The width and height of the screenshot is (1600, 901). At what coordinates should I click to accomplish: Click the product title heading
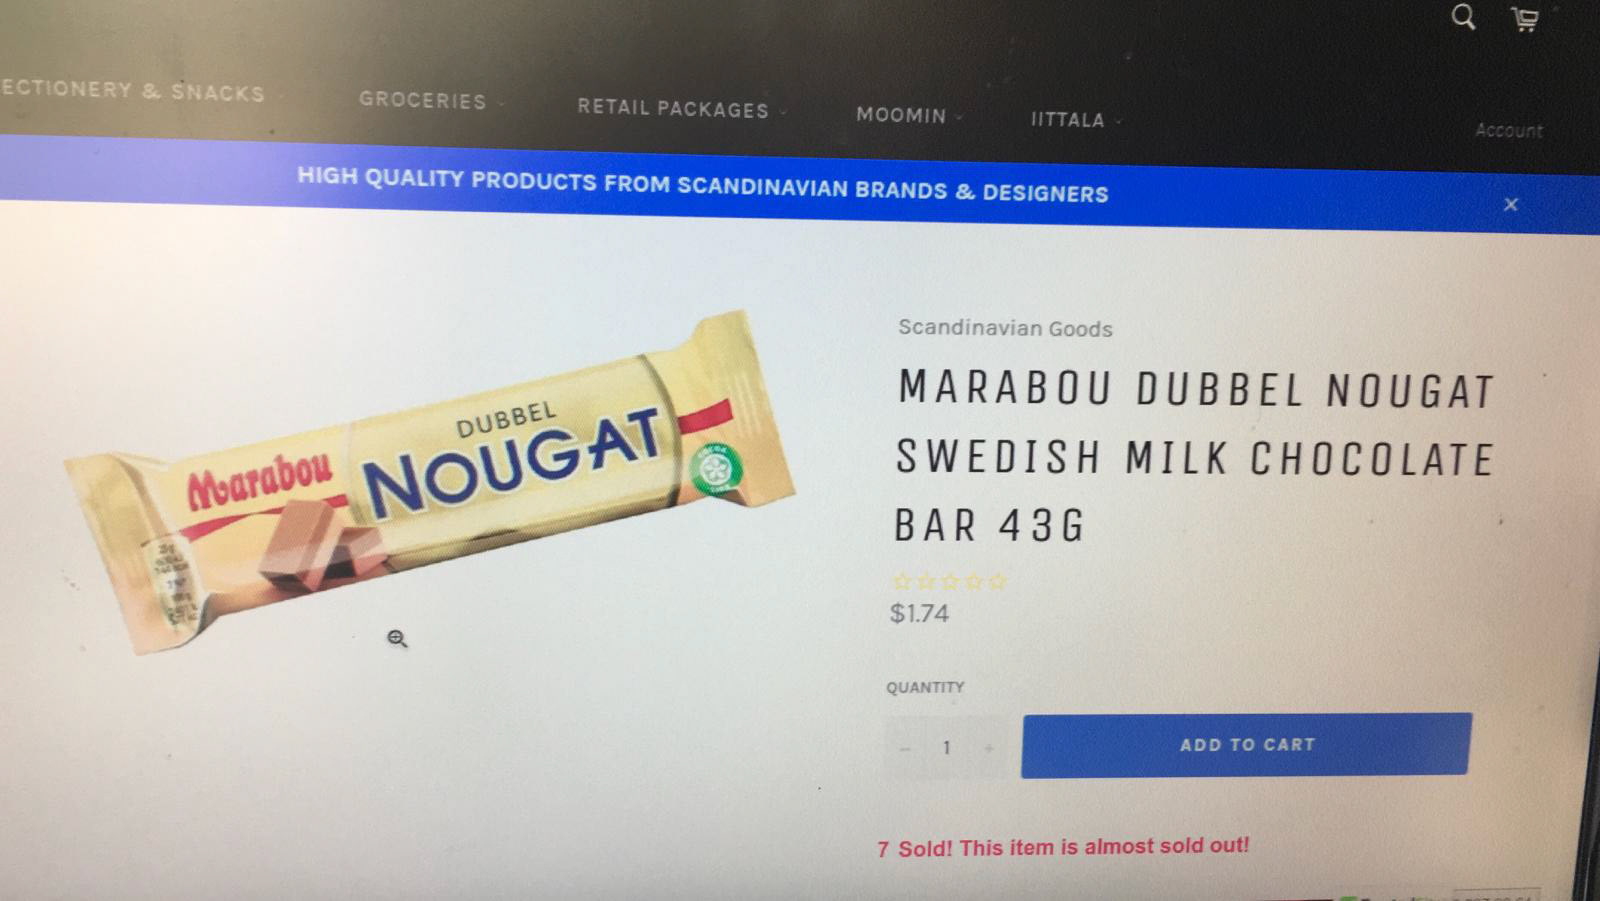pos(1194,457)
